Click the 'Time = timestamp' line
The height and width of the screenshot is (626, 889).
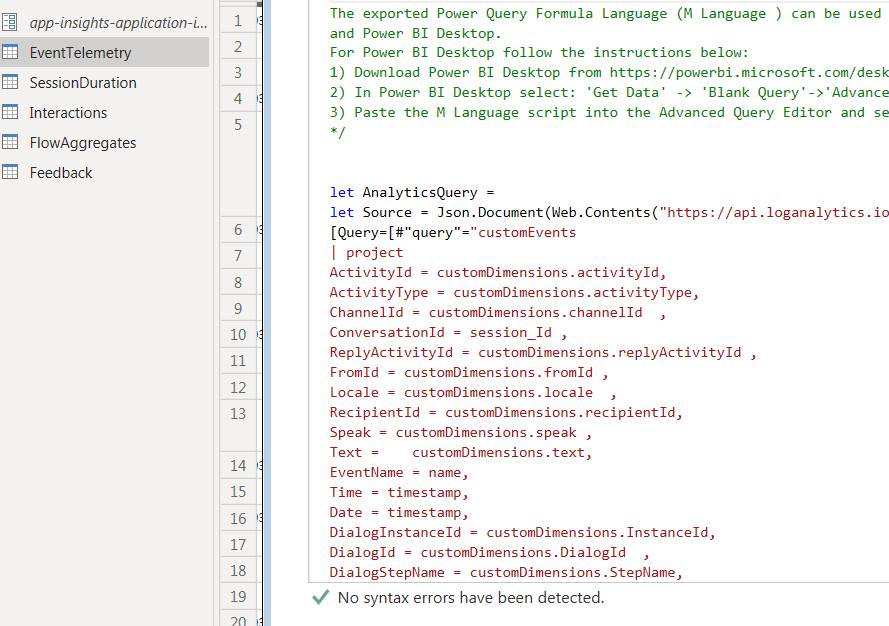(399, 492)
